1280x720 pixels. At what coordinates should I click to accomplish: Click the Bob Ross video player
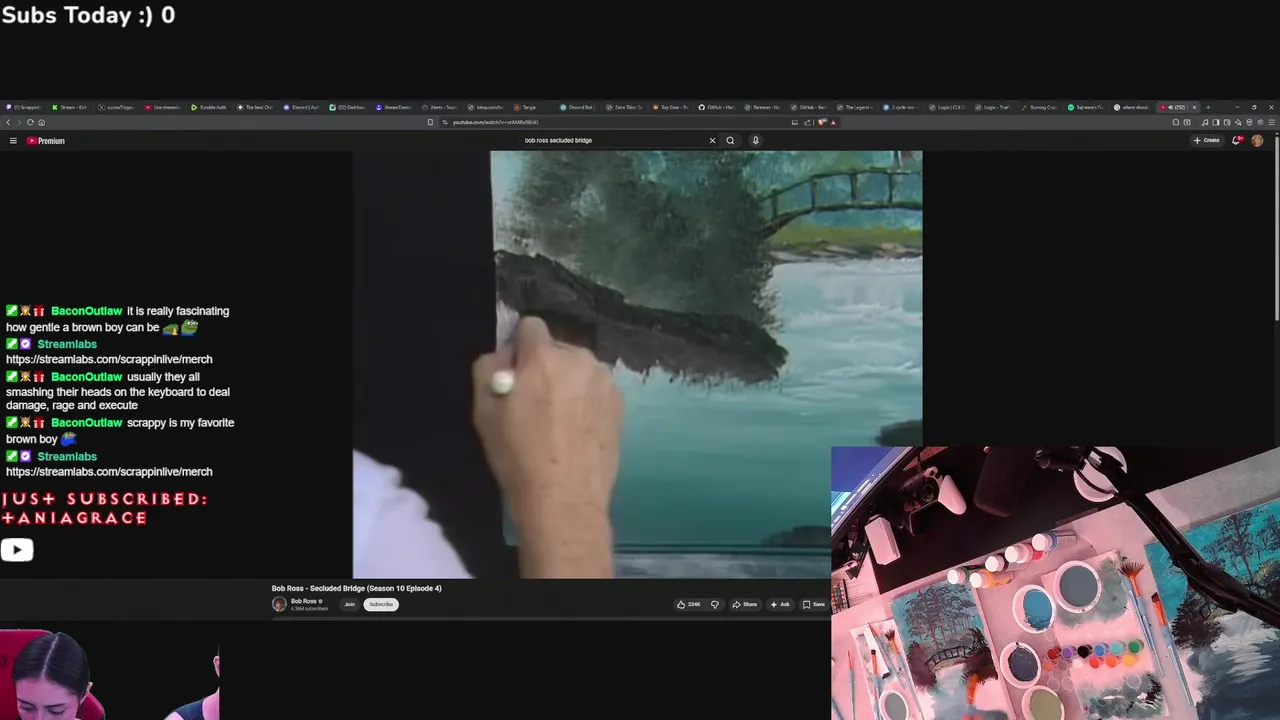tap(637, 364)
